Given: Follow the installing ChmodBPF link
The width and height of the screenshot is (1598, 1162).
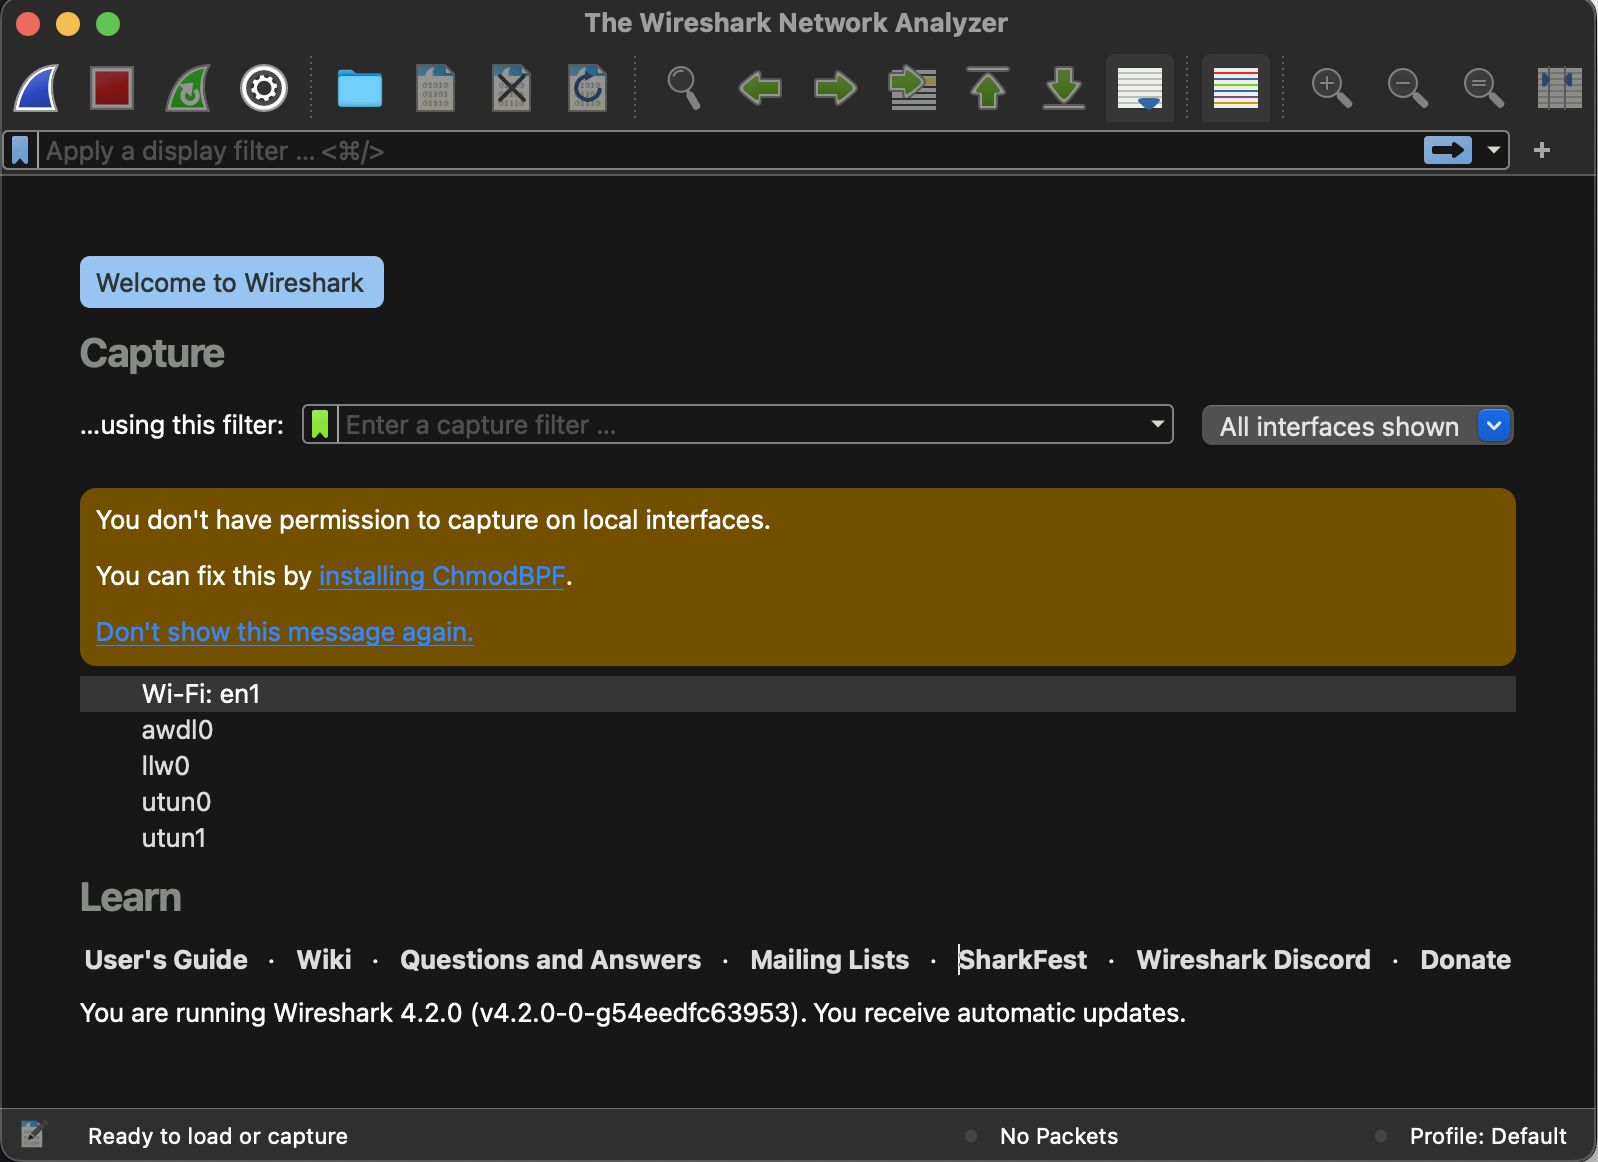Looking at the screenshot, I should pos(442,576).
